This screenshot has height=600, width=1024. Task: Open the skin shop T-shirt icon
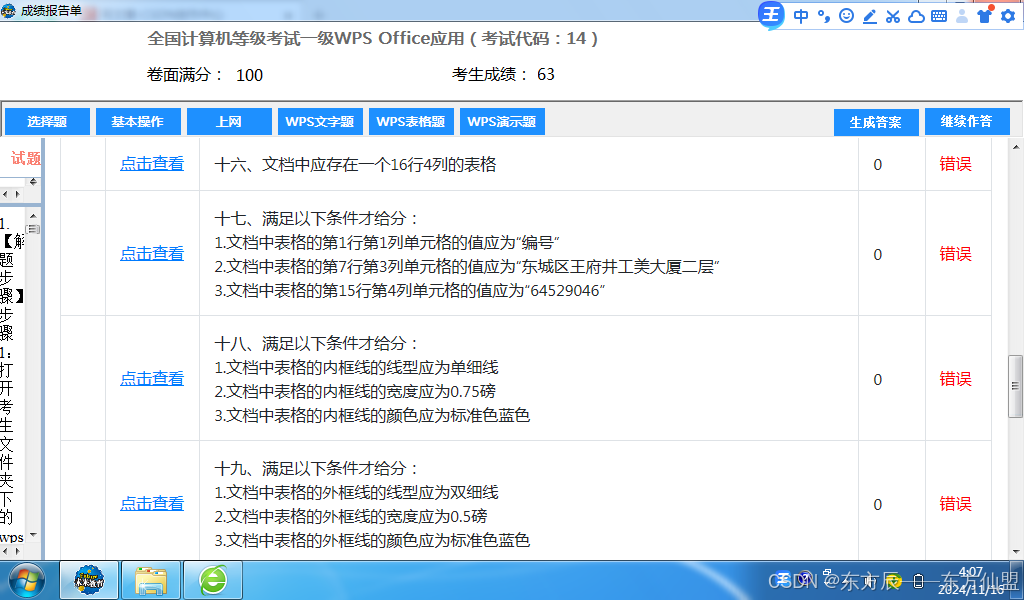tap(985, 16)
